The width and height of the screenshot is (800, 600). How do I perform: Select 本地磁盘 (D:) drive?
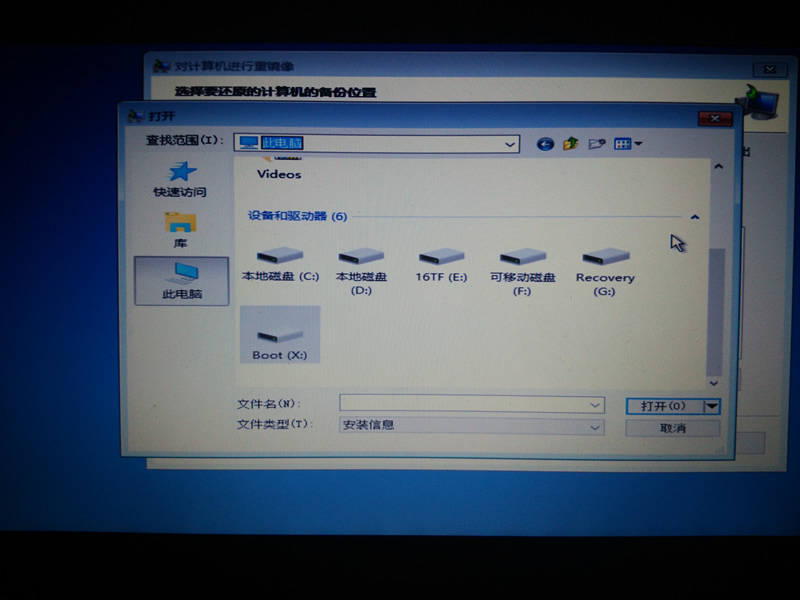click(361, 268)
